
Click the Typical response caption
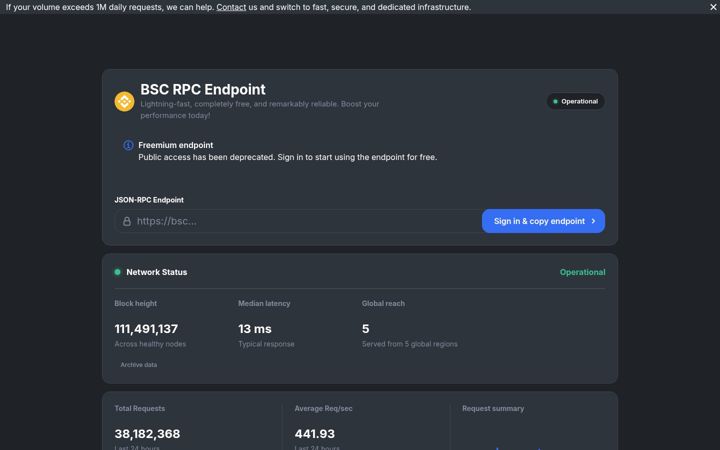266,344
